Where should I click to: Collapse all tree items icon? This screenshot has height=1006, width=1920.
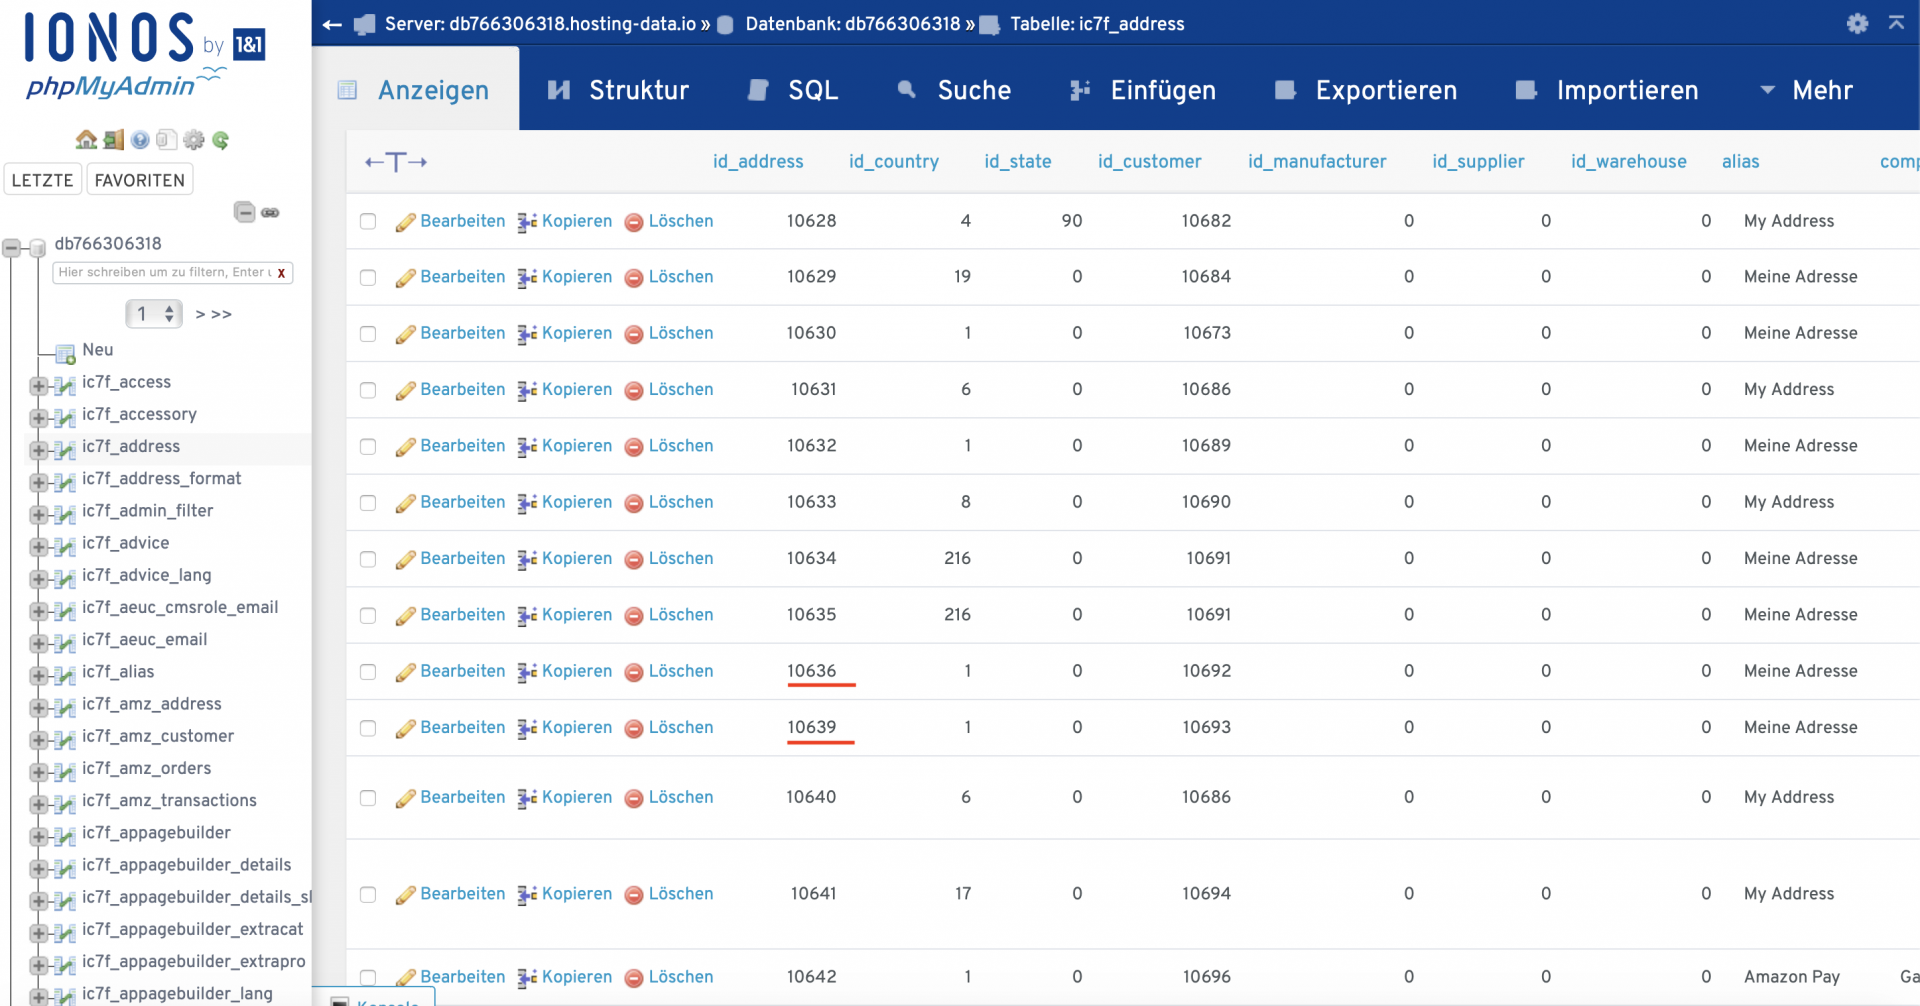coord(245,212)
